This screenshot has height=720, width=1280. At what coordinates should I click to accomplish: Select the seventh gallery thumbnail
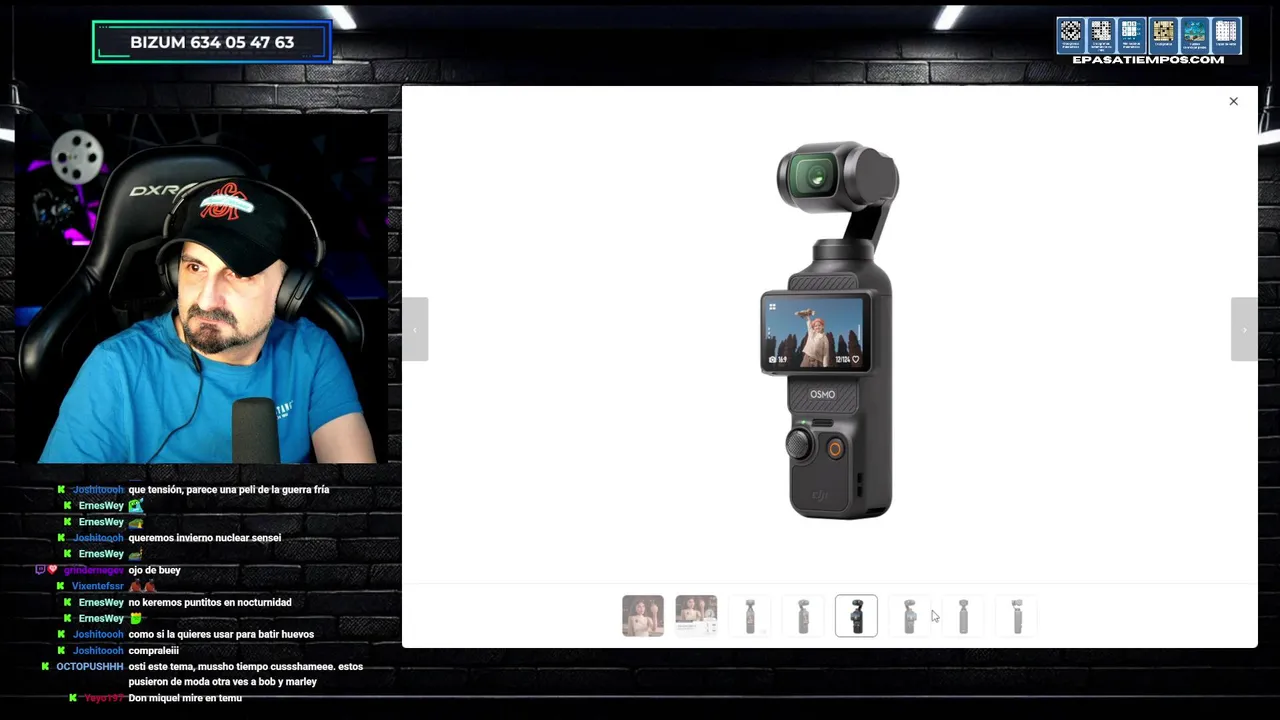963,616
